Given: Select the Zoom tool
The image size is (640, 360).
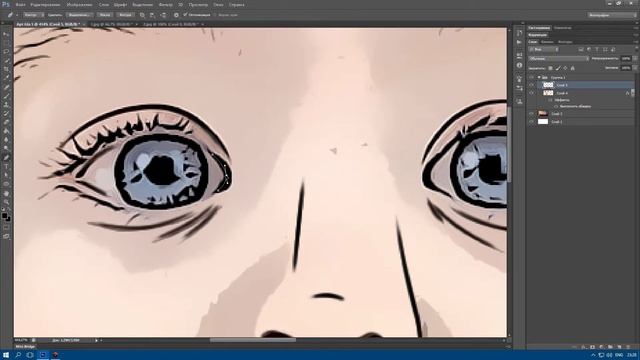Looking at the screenshot, I should 6,202.
